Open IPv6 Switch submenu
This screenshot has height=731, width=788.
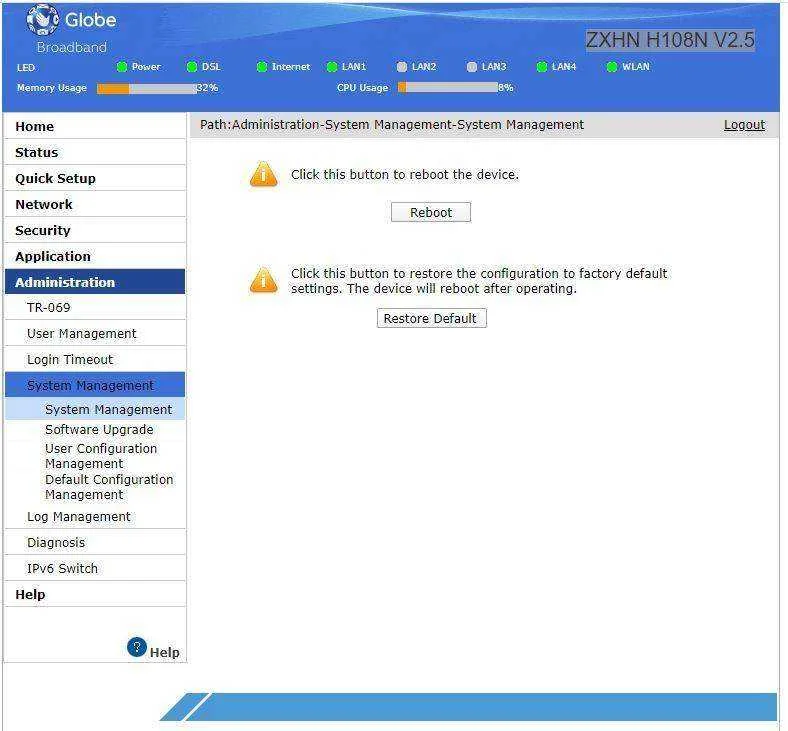pos(95,568)
